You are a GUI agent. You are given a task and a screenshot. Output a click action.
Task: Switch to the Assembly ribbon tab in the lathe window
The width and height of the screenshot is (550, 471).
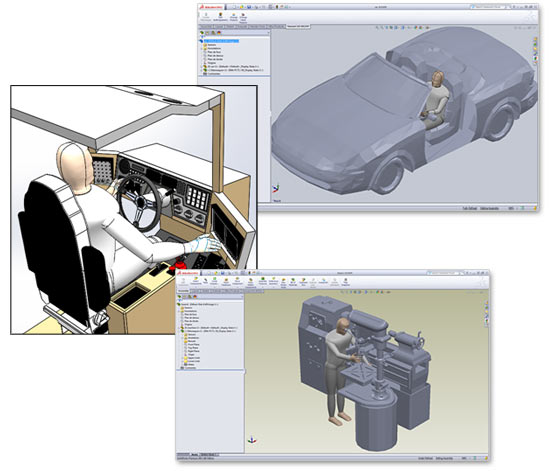click(x=183, y=291)
